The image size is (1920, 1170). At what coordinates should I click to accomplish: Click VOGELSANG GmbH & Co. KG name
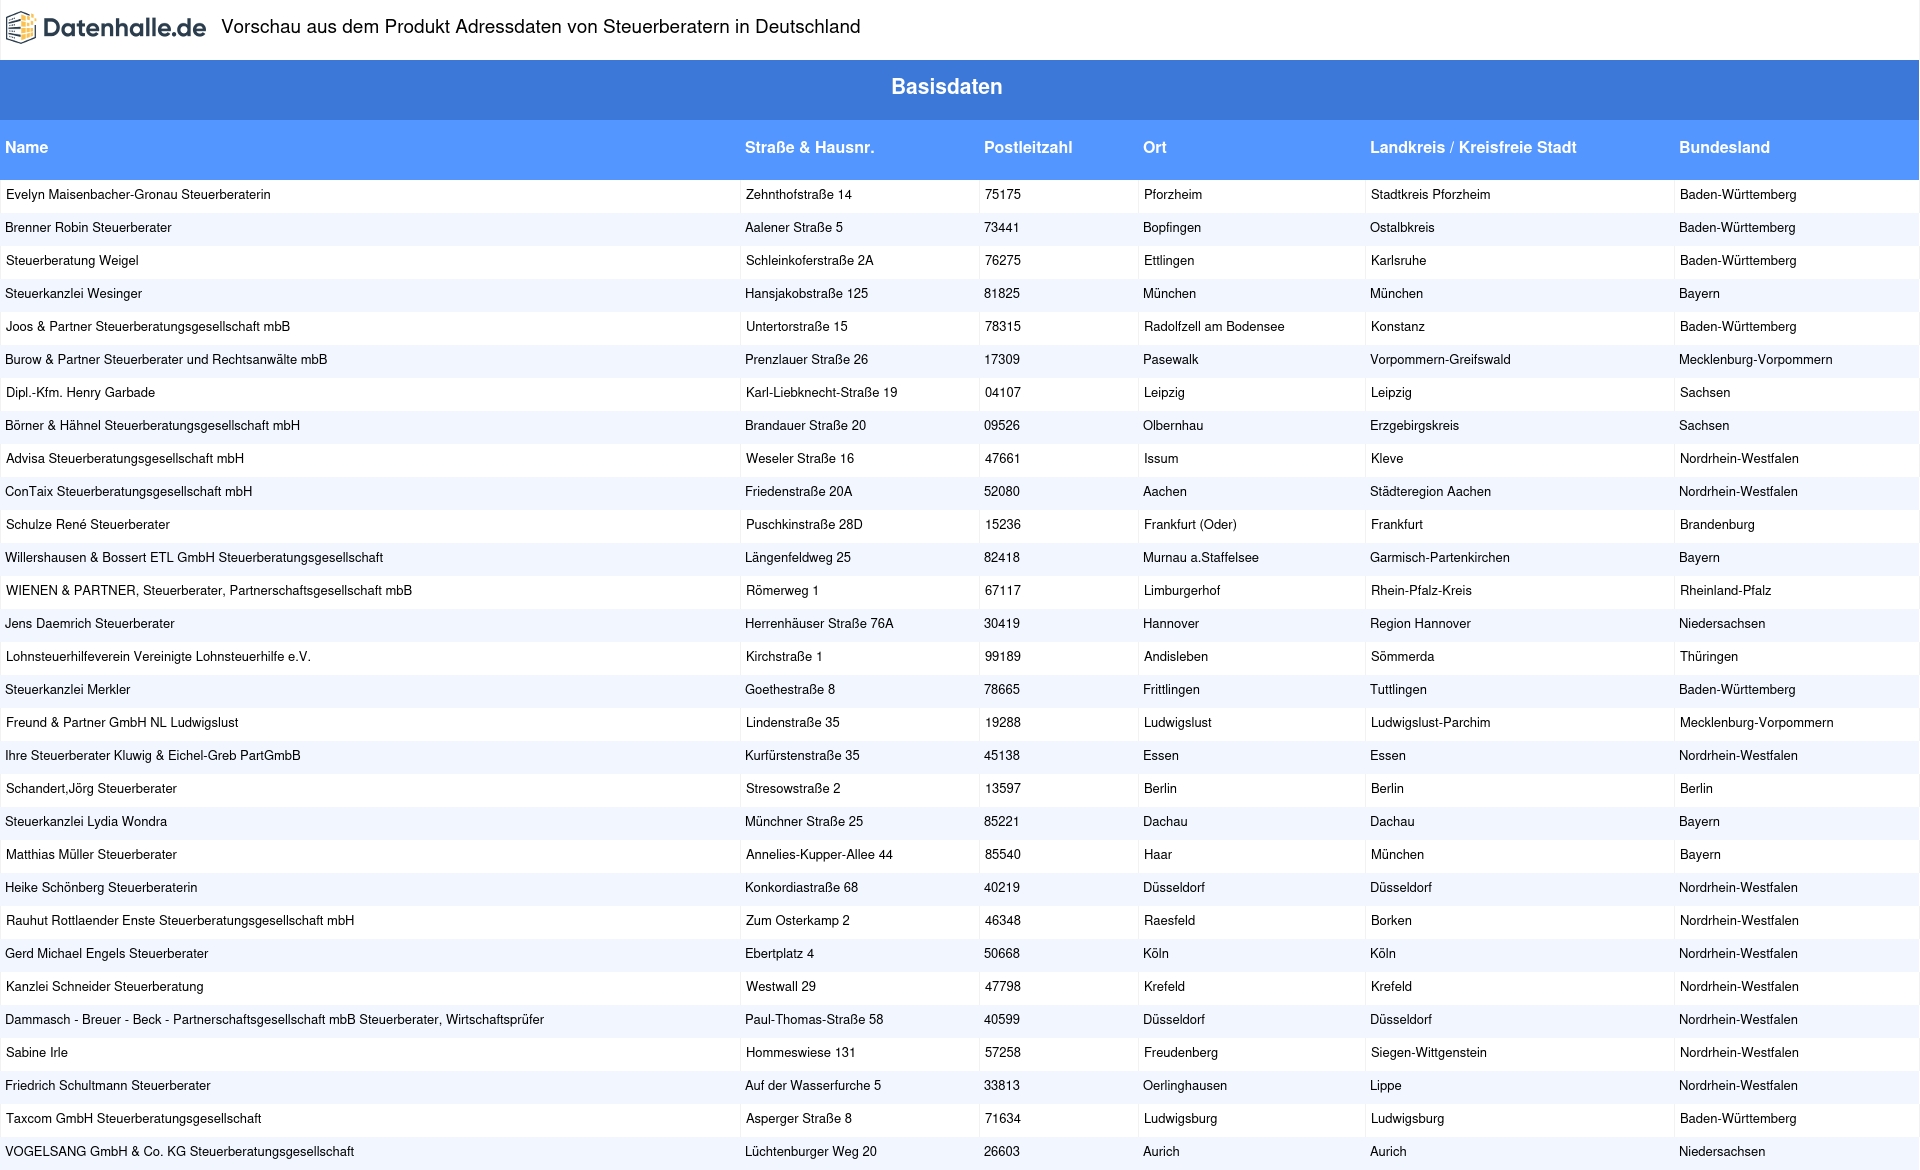tap(179, 1152)
